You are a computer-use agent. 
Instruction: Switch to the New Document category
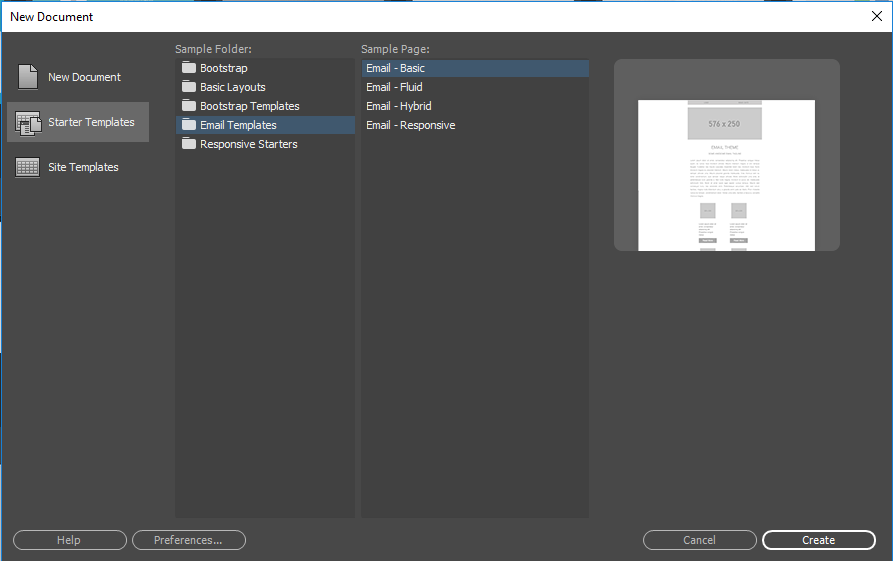pos(84,77)
